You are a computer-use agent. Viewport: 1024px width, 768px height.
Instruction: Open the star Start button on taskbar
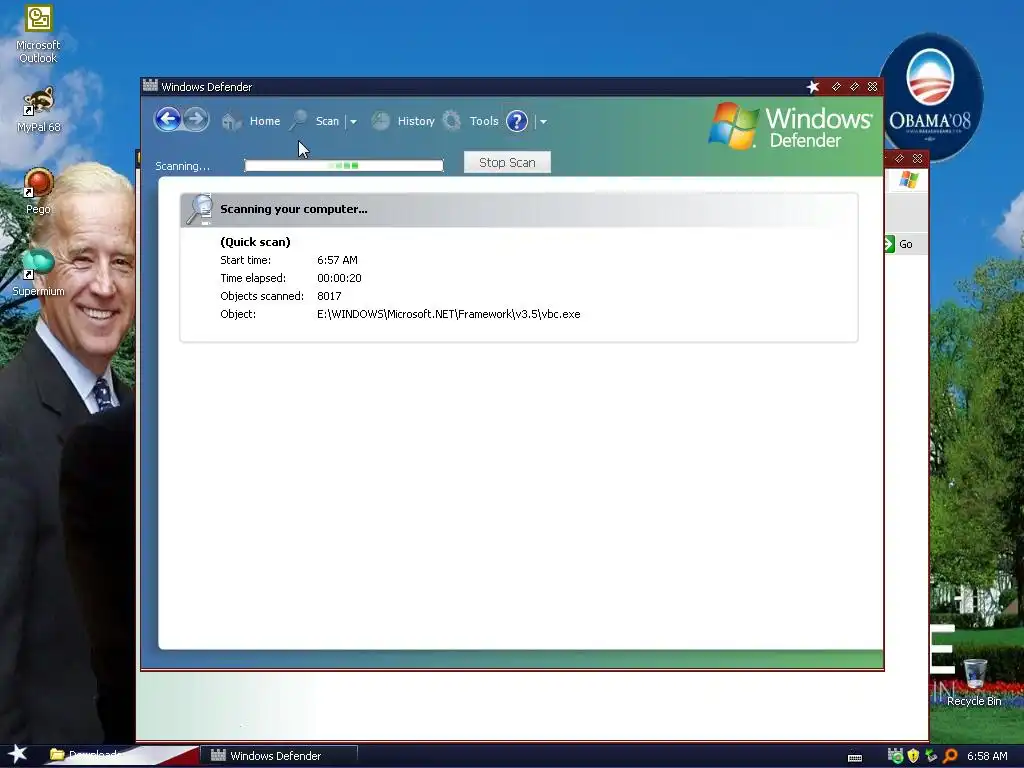[x=18, y=754]
